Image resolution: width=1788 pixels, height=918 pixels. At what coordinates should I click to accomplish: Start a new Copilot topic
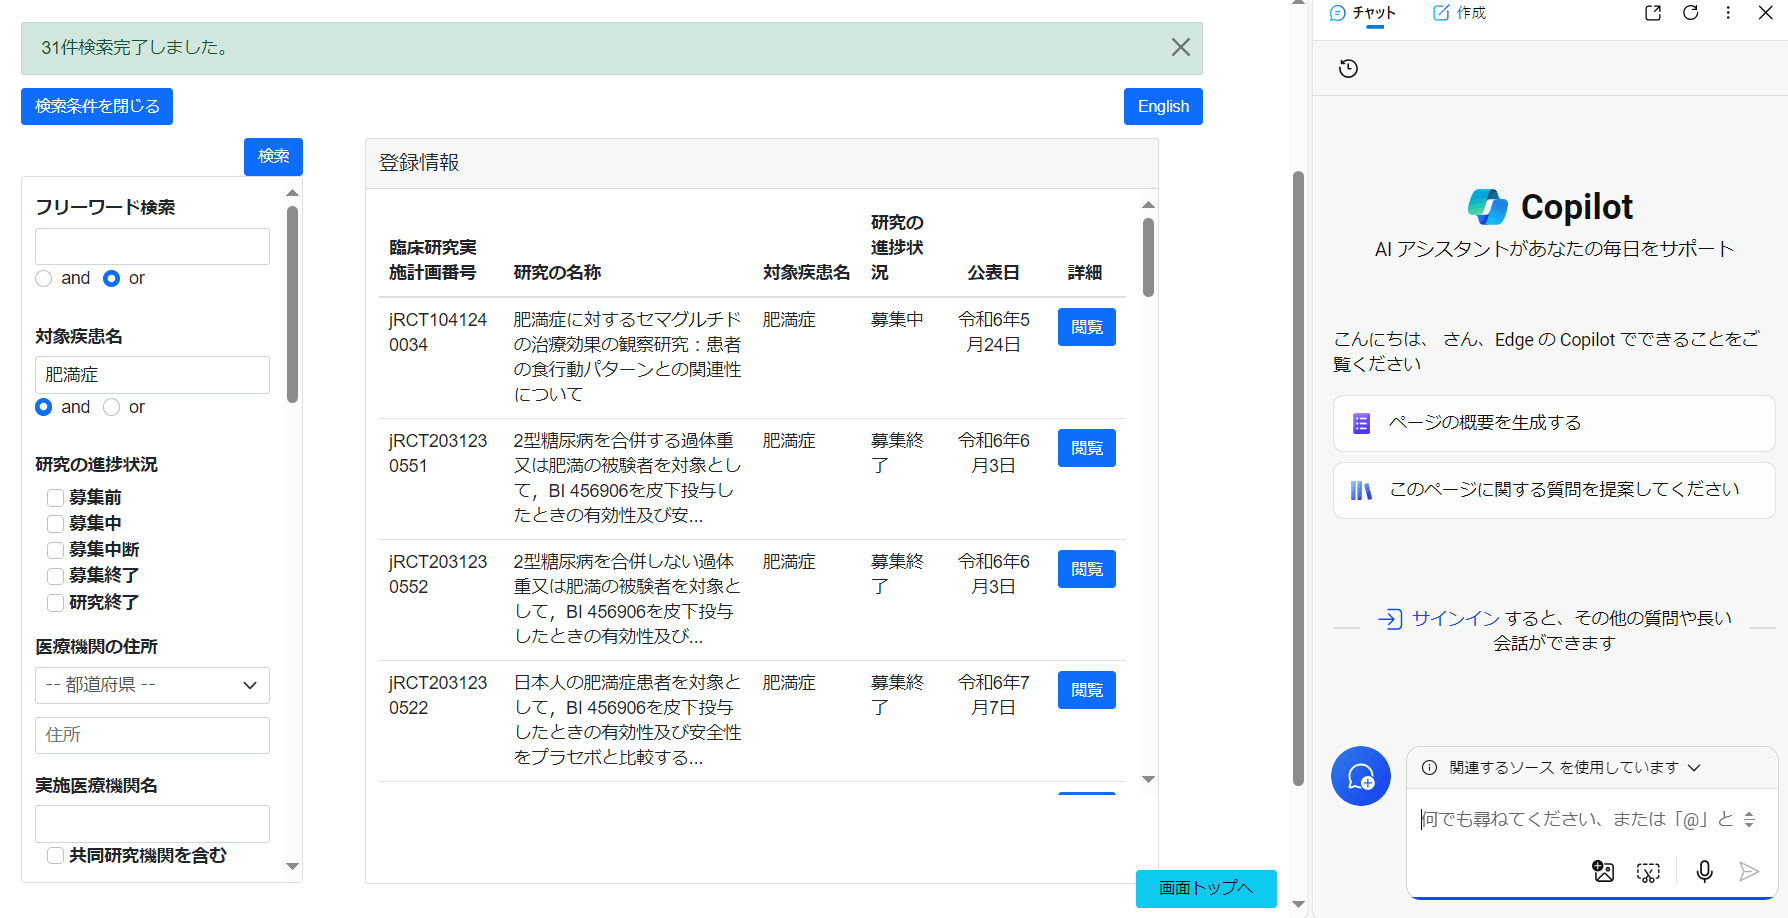[x=1360, y=776]
